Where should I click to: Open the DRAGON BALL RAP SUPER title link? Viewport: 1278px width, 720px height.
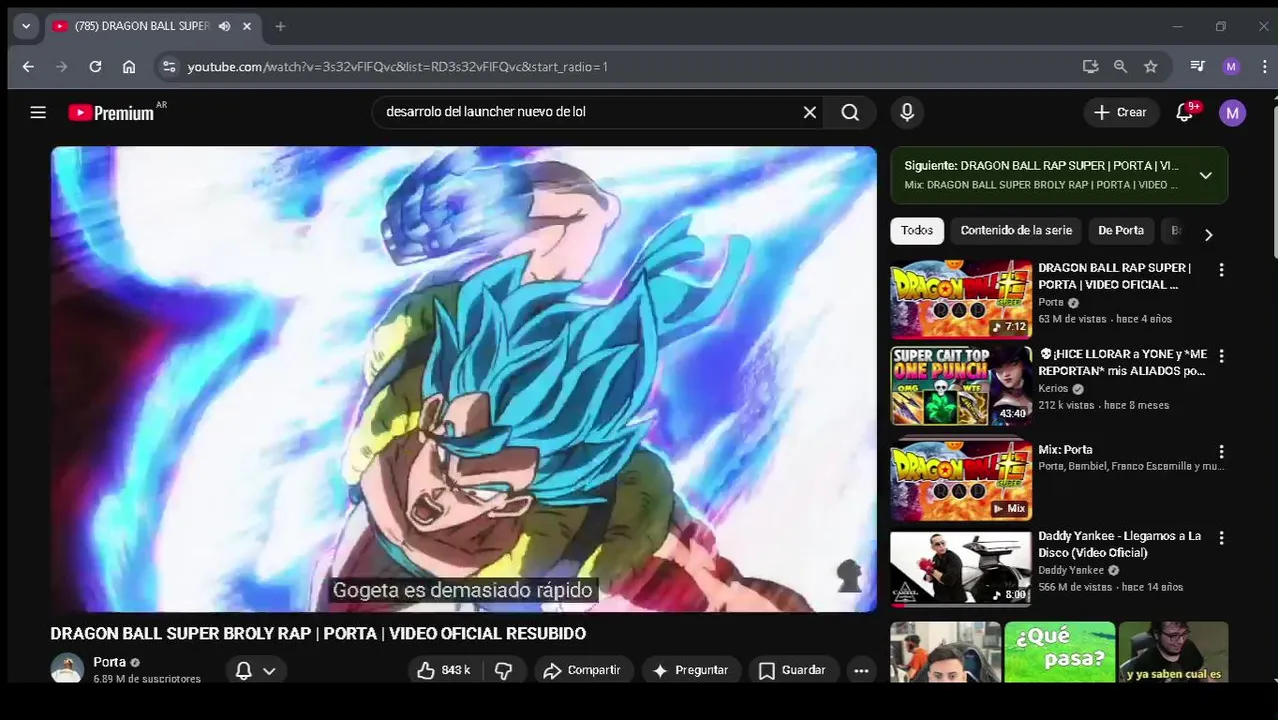point(1114,276)
